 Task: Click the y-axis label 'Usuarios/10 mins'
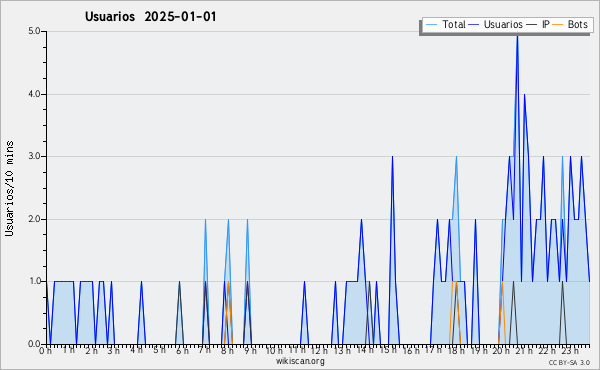tap(9, 189)
